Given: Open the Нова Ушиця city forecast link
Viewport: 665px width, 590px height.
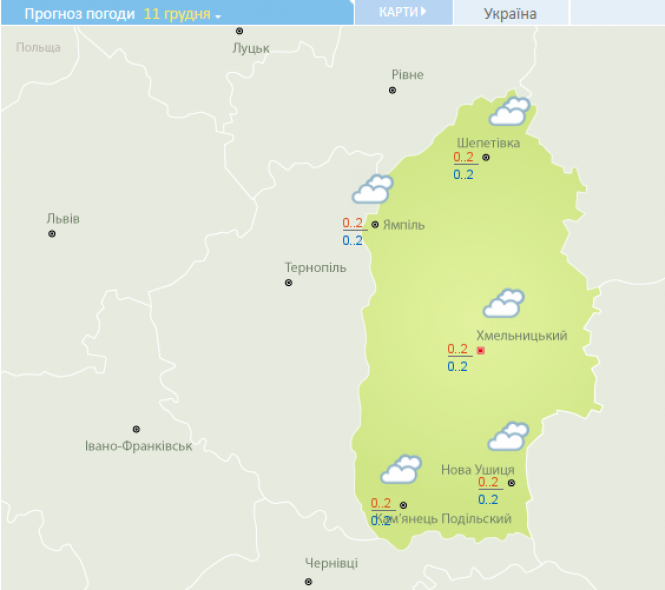Looking at the screenshot, I should 478,469.
